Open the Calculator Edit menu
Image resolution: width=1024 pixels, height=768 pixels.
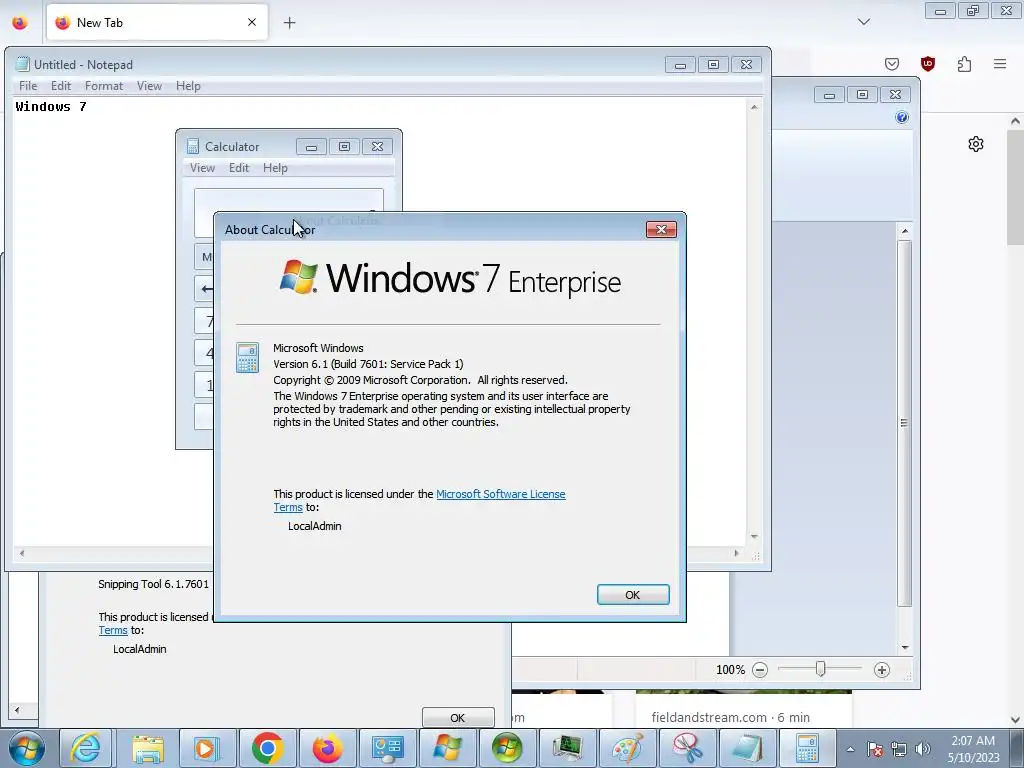coord(238,168)
